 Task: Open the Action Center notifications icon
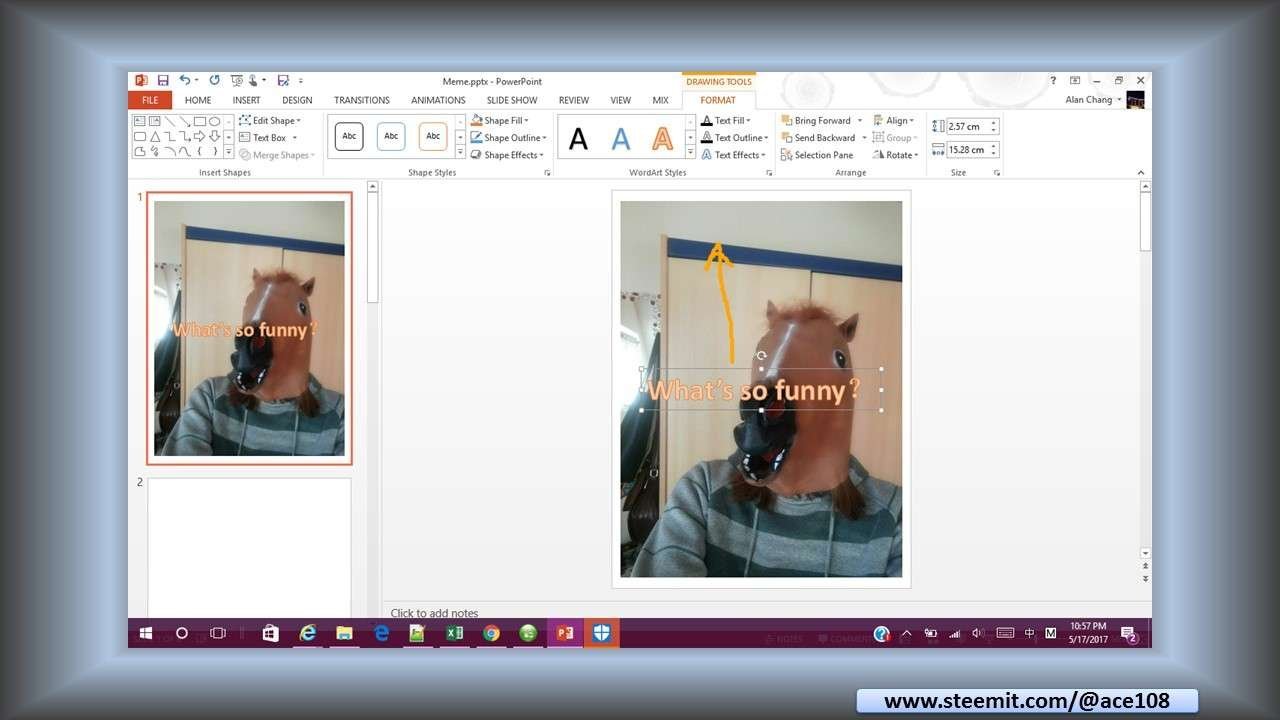point(1128,634)
